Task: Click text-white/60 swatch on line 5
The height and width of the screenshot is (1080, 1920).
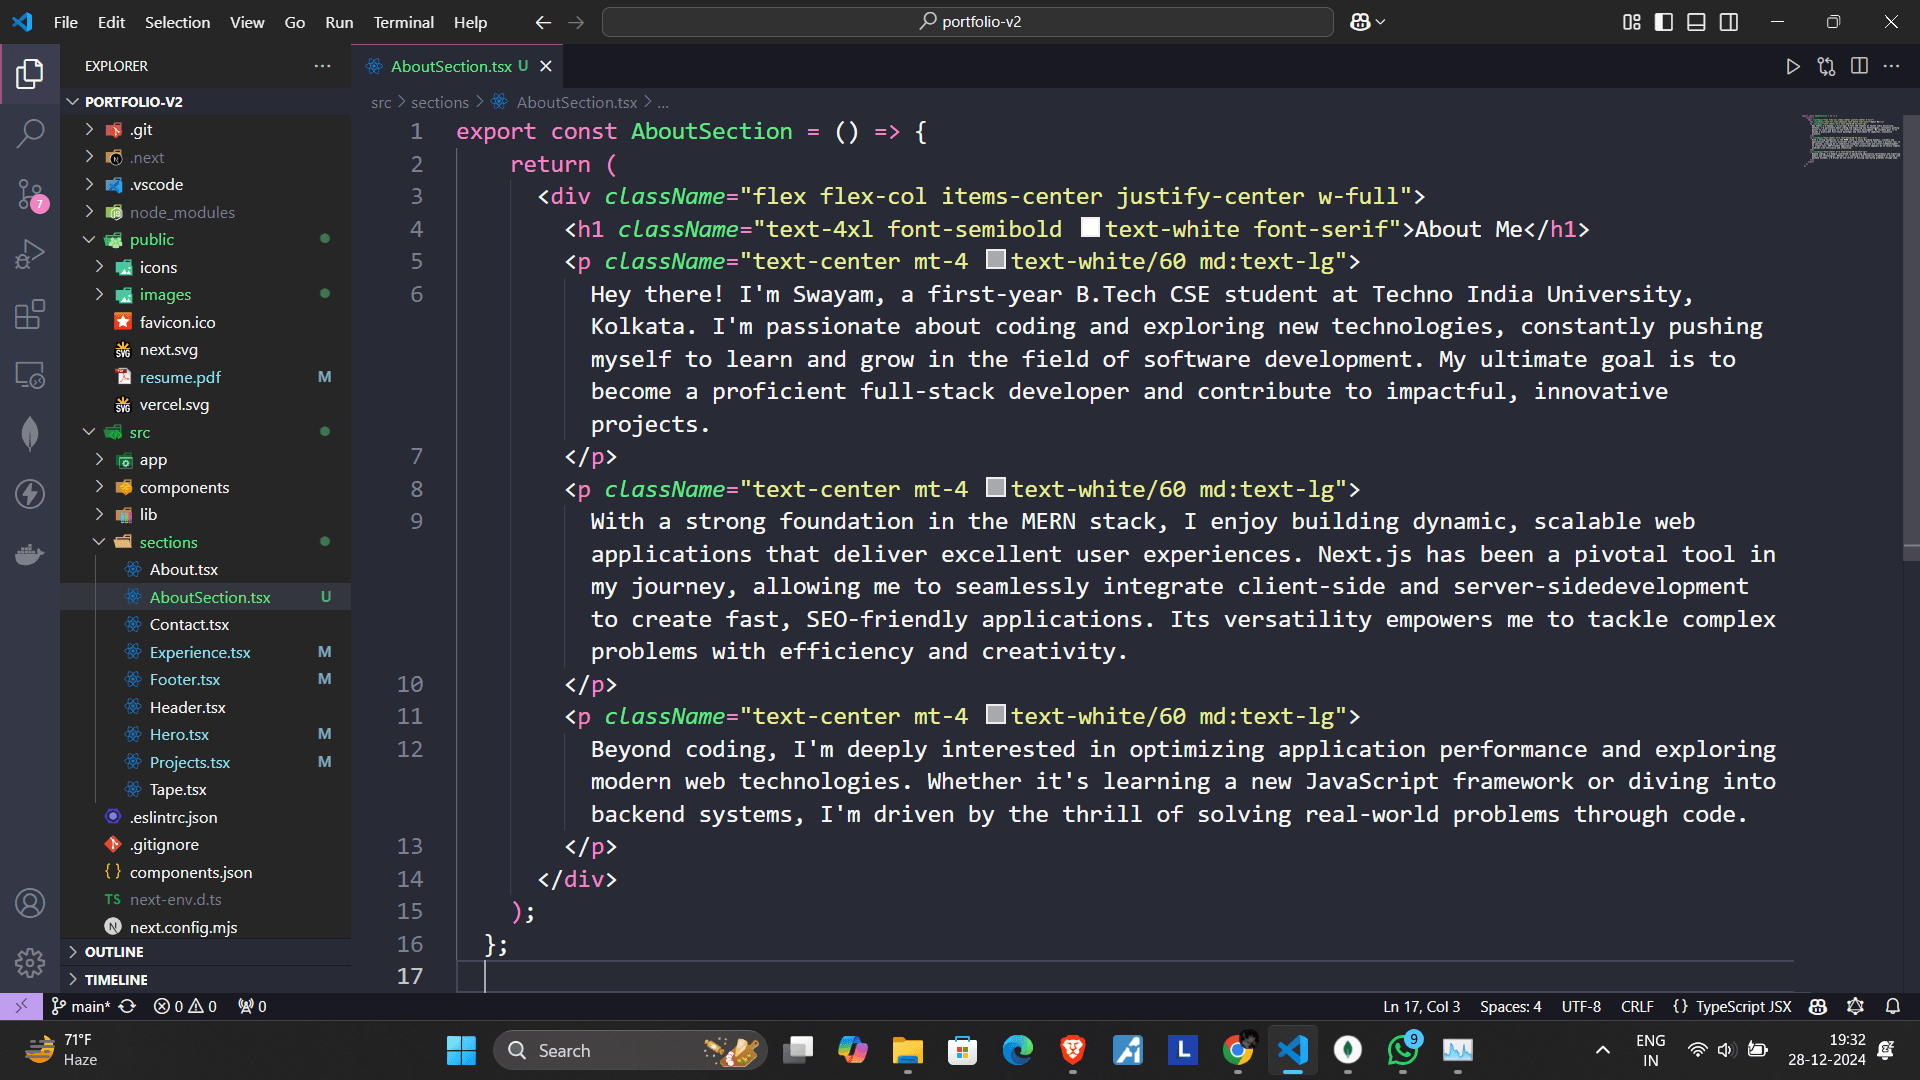Action: pos(995,260)
